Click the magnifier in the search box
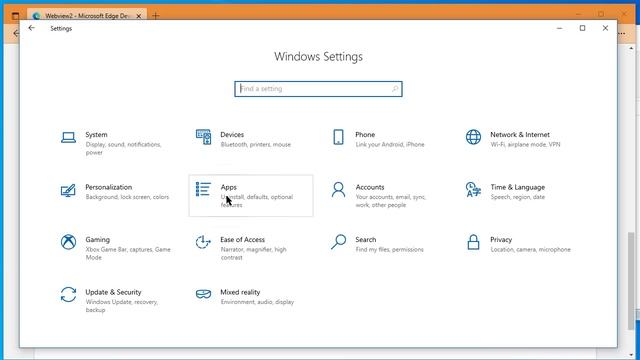This screenshot has height=360, width=640. (395, 89)
